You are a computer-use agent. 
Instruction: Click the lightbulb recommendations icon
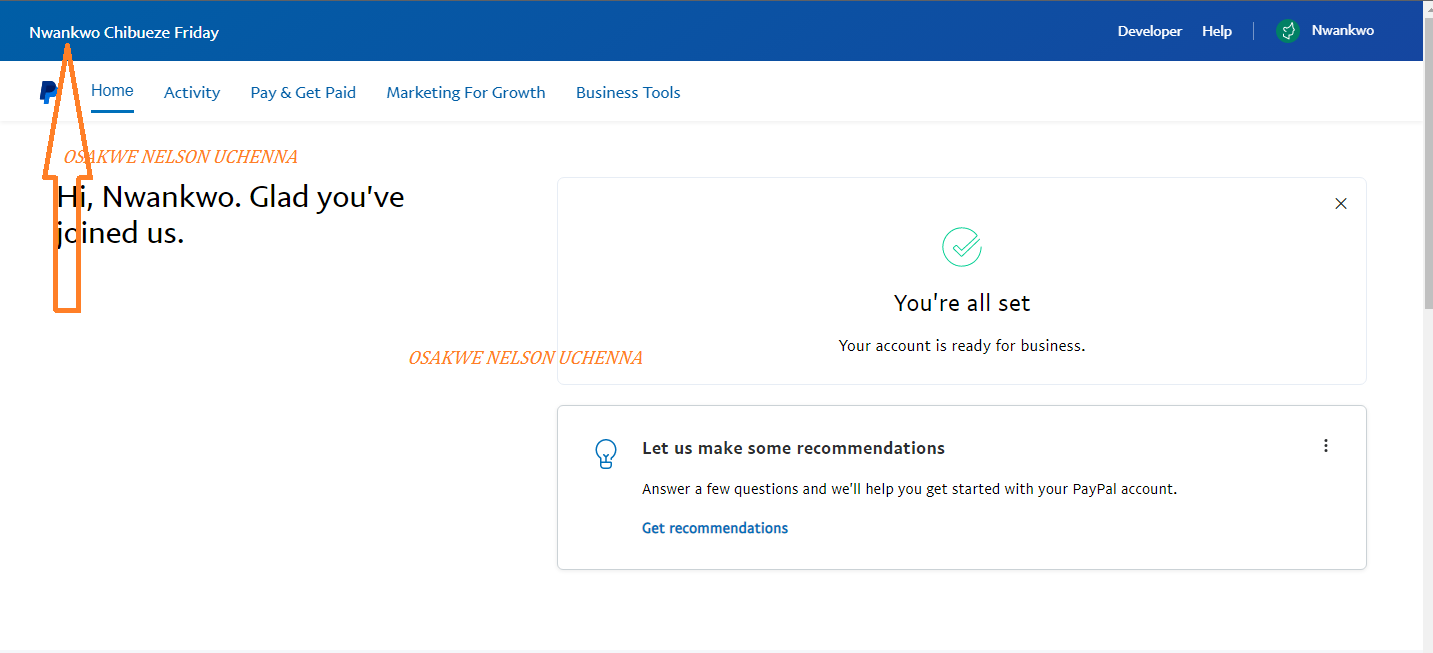605,454
